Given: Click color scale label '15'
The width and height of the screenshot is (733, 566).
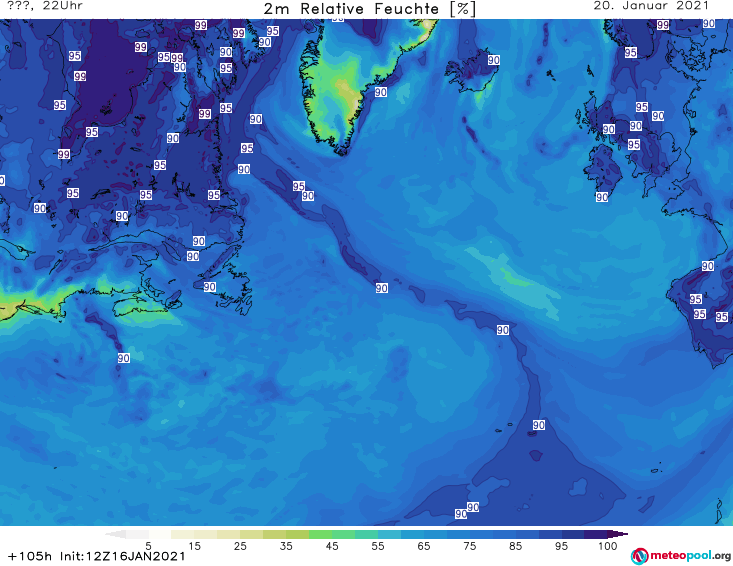Looking at the screenshot, I should coord(194,546).
